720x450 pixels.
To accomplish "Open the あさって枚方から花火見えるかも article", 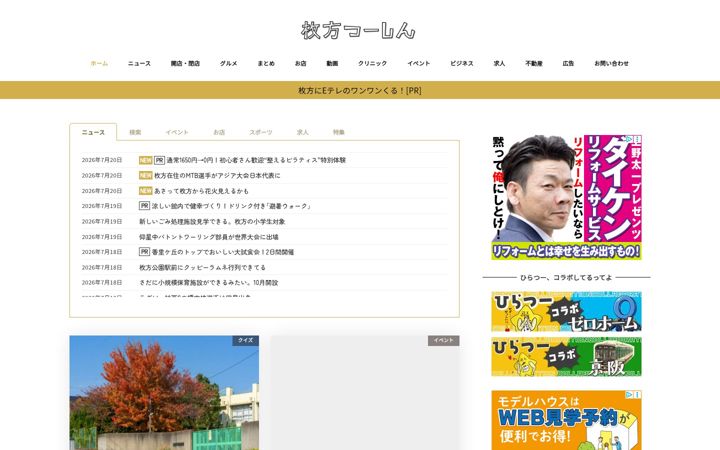I will [201, 191].
